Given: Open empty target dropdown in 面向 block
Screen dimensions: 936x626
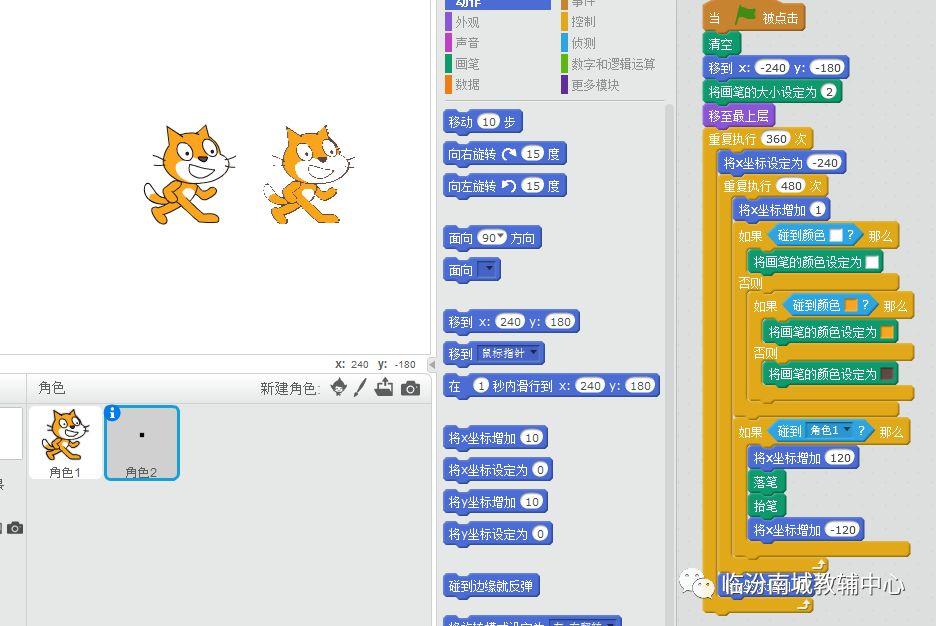Looking at the screenshot, I should [488, 269].
